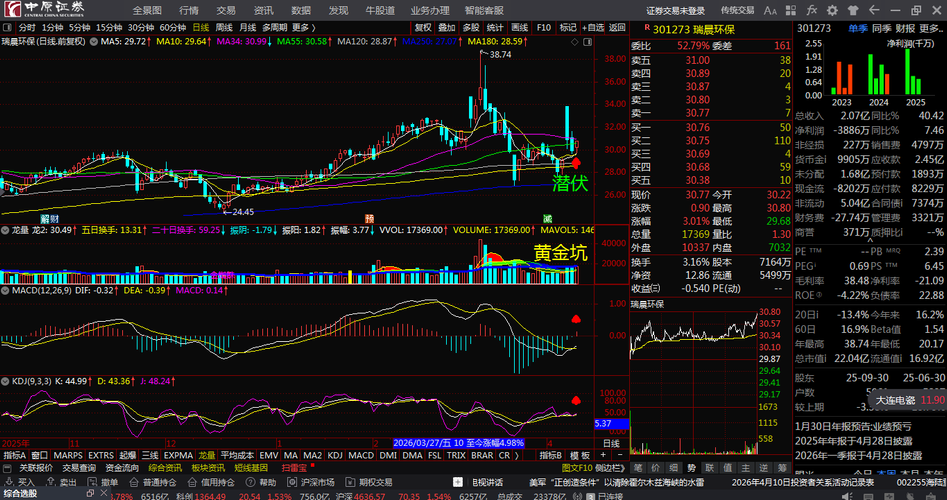
Task: Switch chart period to 分时
Action: coord(27,27)
